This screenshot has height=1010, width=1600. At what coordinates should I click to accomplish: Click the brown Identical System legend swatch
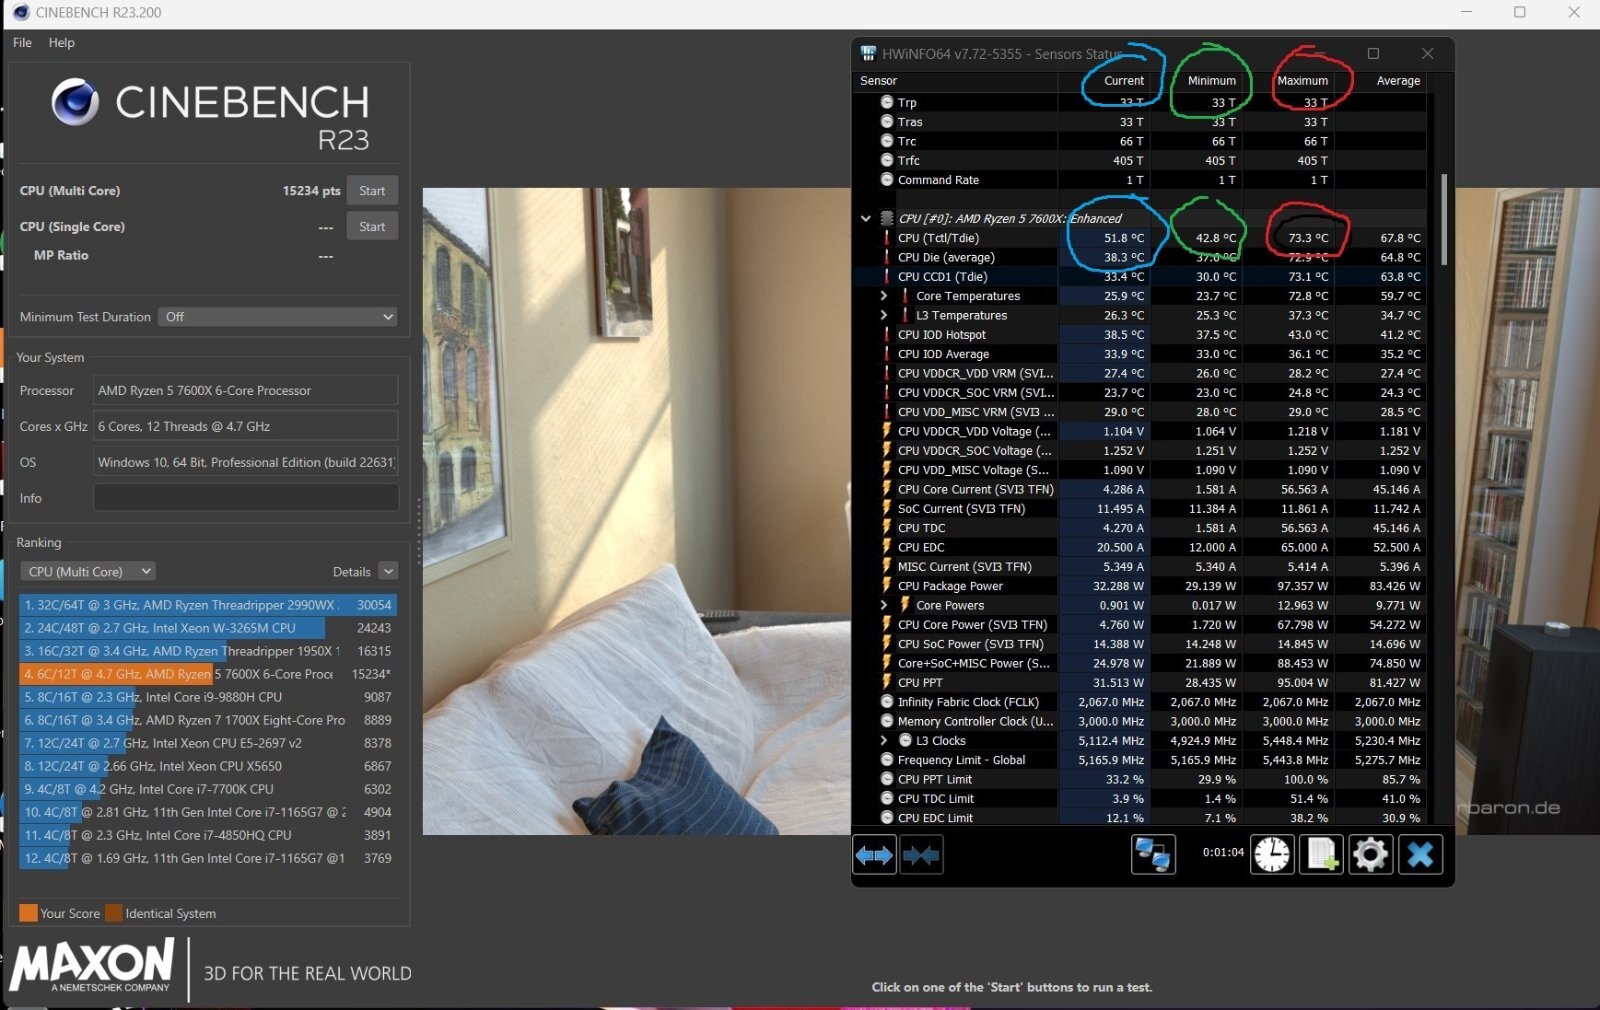coord(114,913)
